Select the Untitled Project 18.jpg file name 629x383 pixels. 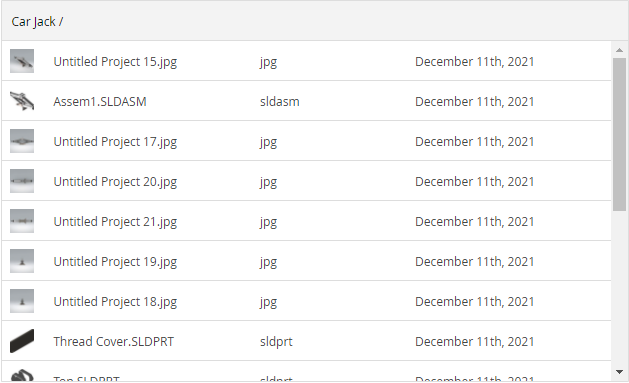[115, 302]
